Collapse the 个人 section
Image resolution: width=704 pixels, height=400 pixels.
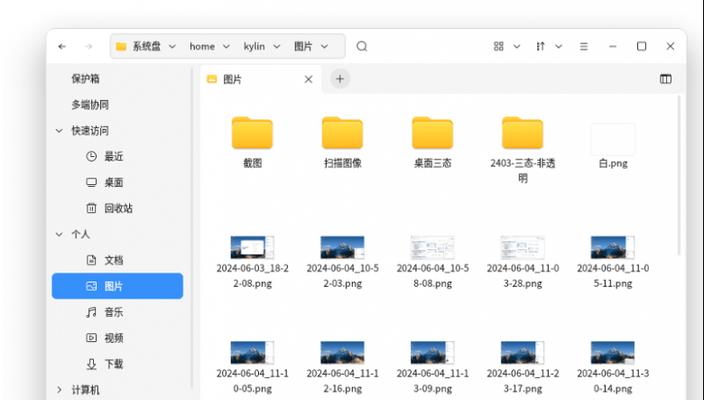(59, 234)
